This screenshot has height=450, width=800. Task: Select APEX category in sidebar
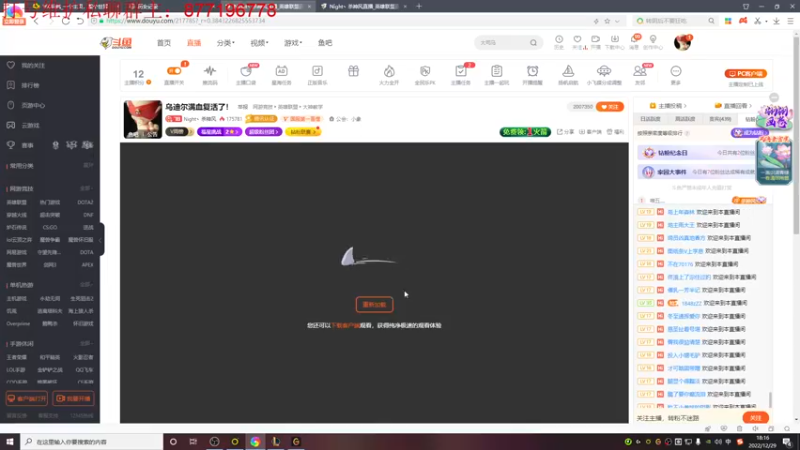[87, 265]
